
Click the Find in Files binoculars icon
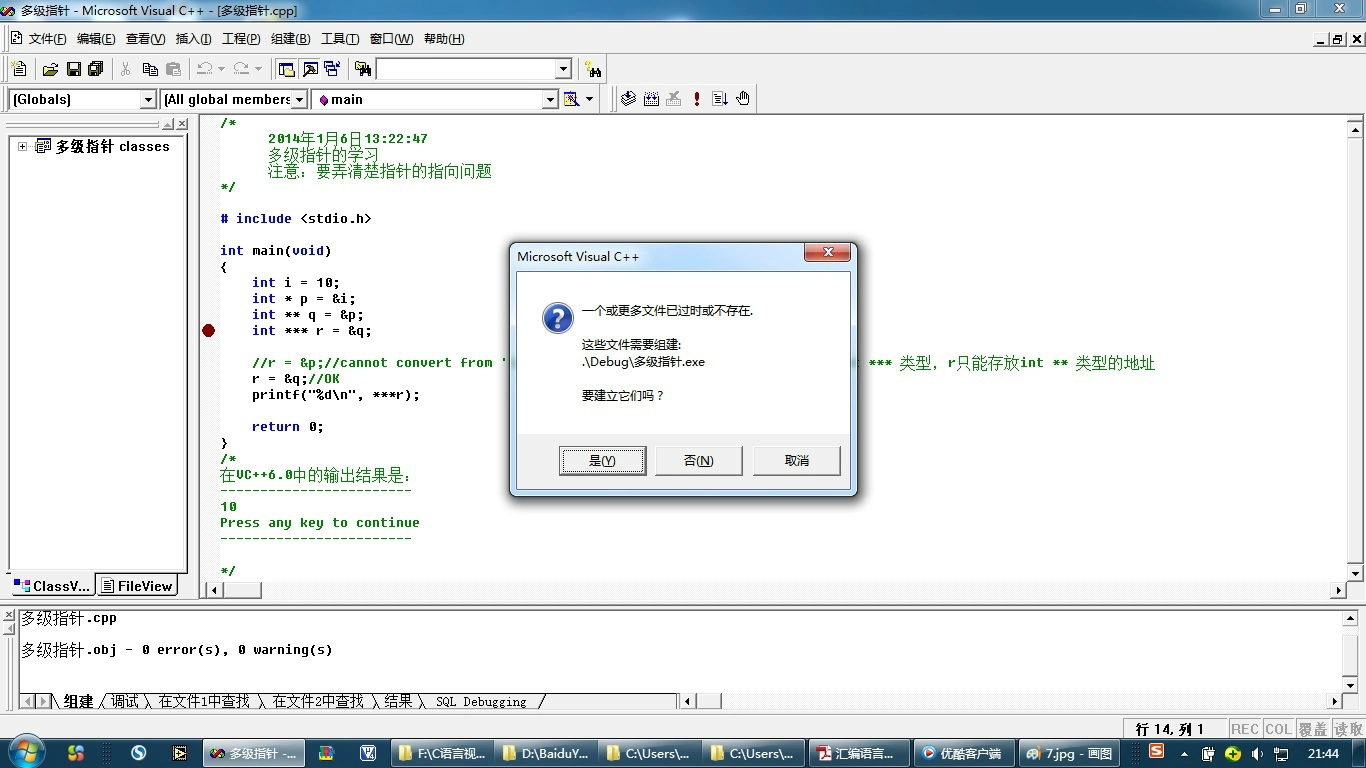pyautogui.click(x=363, y=69)
